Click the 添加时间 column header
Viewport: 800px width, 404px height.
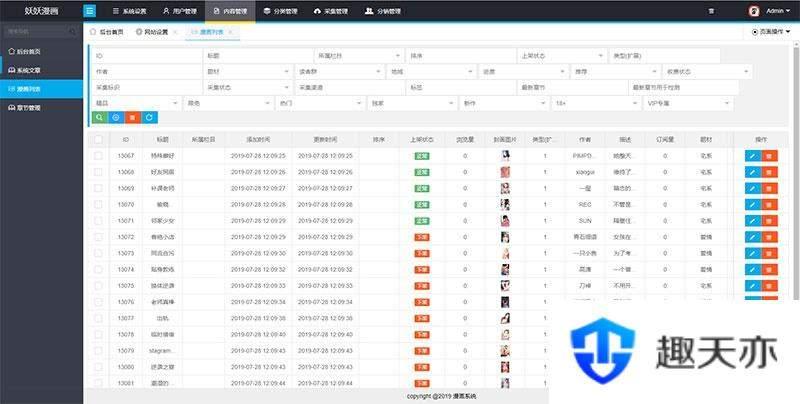258,139
